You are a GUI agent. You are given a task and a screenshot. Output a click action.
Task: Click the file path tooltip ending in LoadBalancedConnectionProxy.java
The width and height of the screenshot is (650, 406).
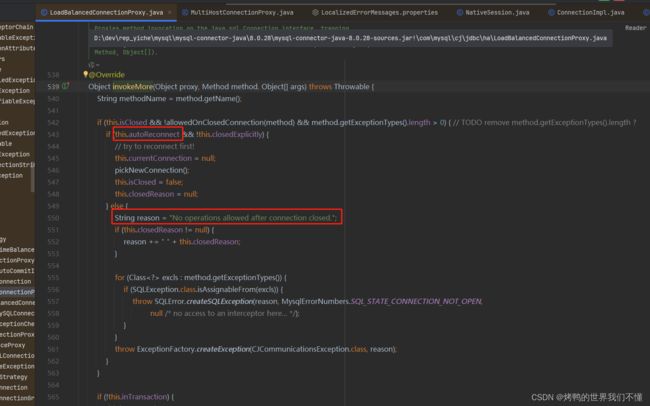tap(350, 38)
